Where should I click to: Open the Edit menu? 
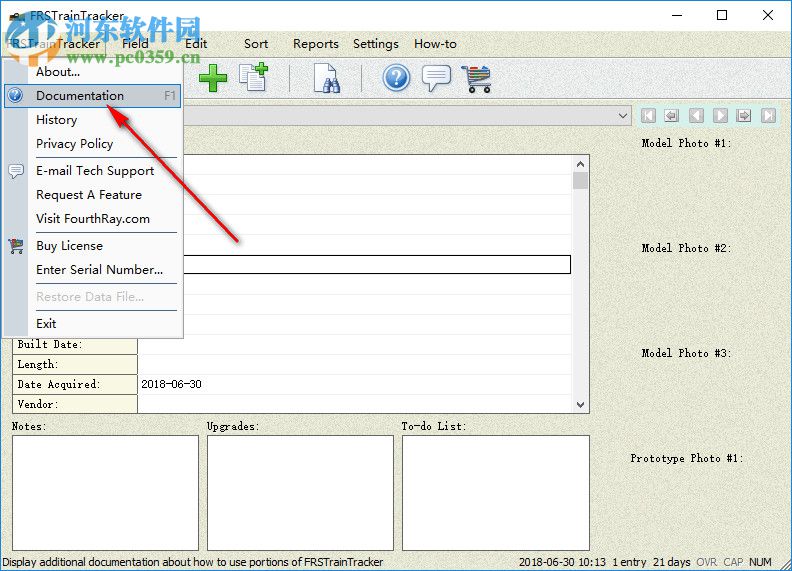click(196, 44)
